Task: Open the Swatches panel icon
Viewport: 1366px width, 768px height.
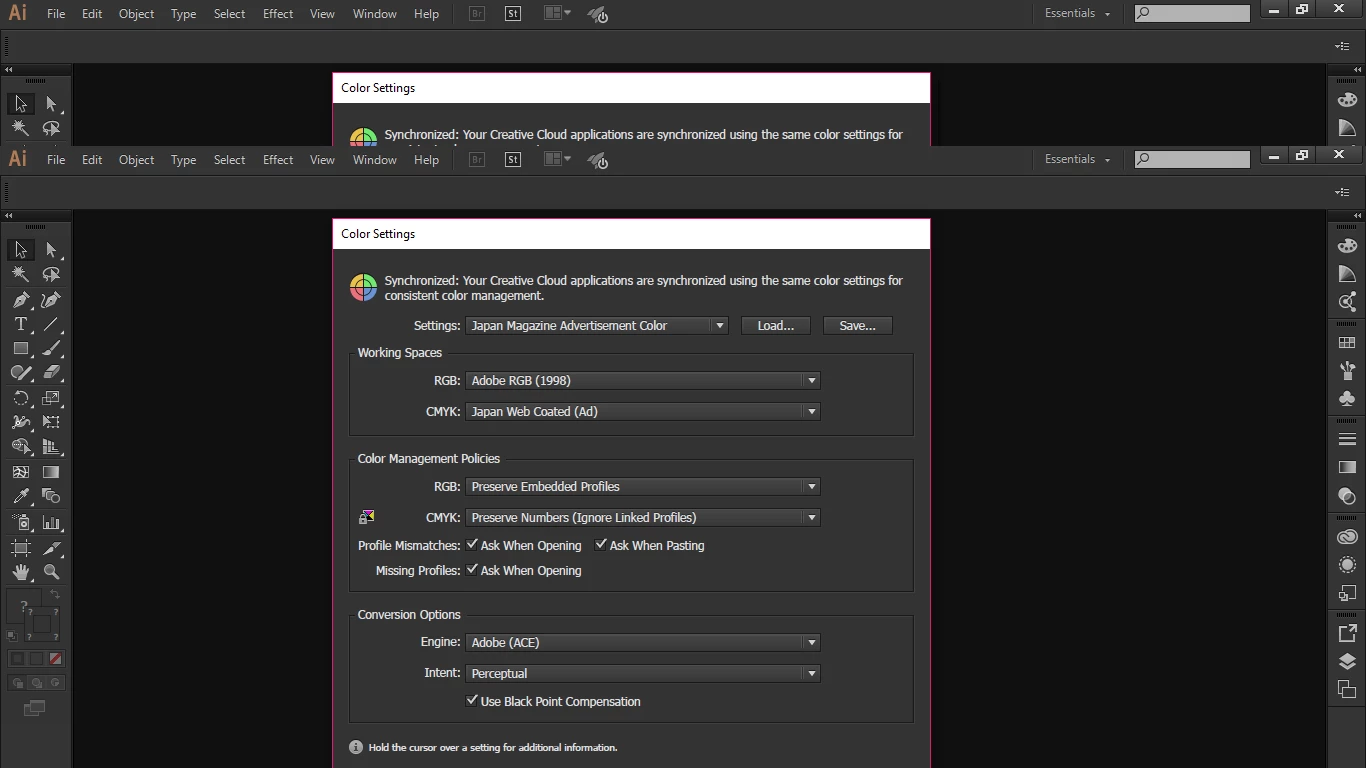Action: tap(1347, 342)
